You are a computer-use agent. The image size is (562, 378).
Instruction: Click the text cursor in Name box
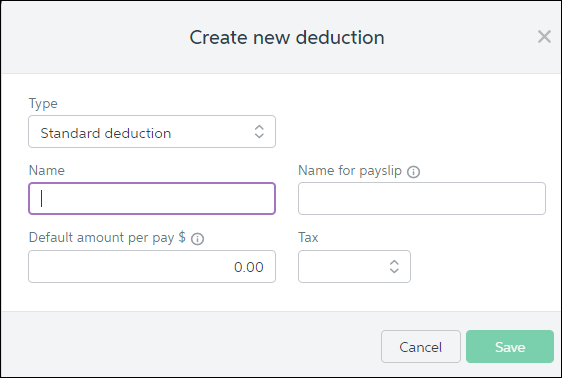(x=42, y=198)
